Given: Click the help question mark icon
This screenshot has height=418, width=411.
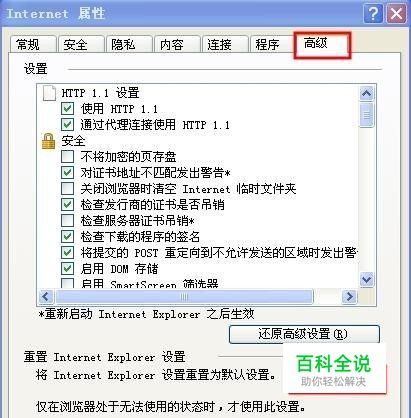Looking at the screenshot, I should tap(373, 14).
